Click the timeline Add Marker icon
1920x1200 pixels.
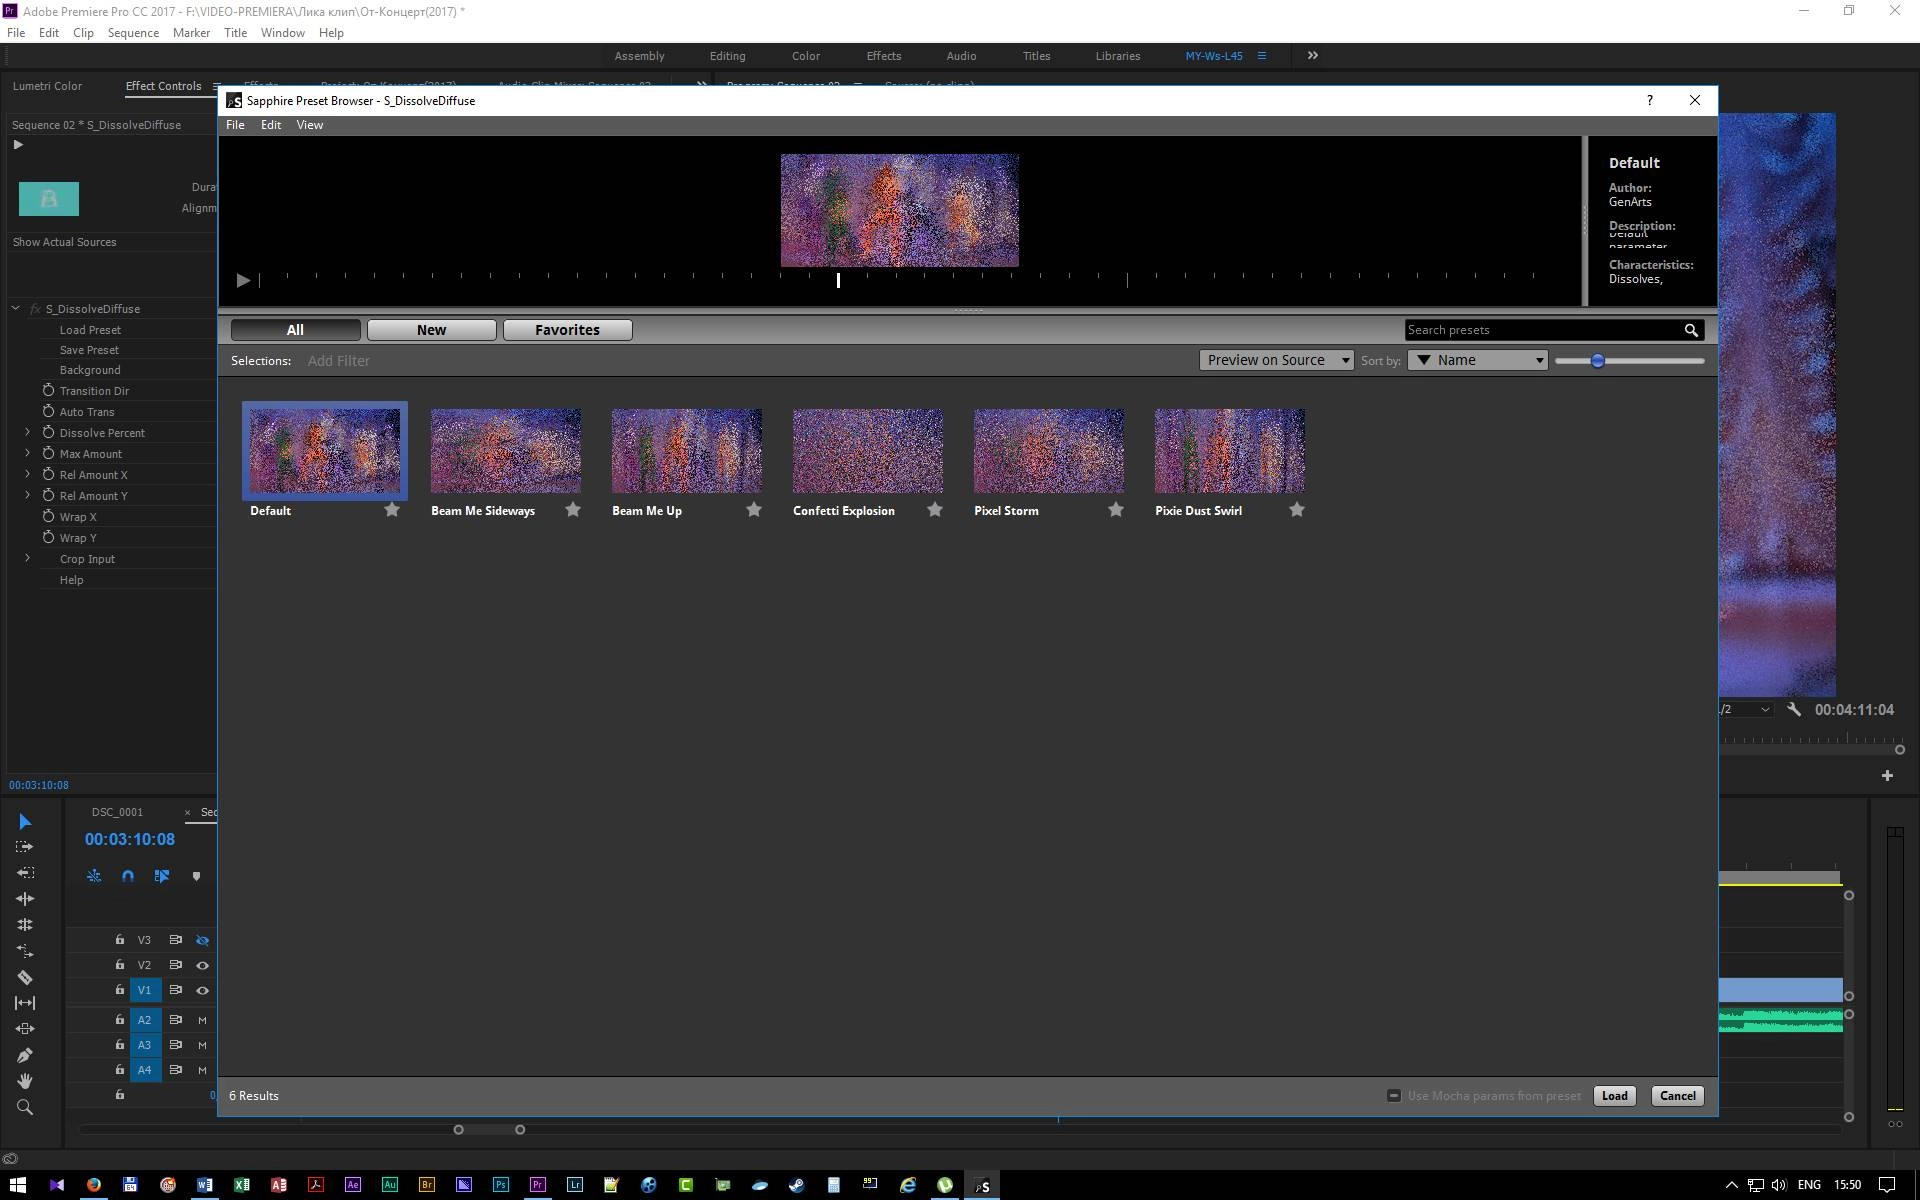[196, 876]
